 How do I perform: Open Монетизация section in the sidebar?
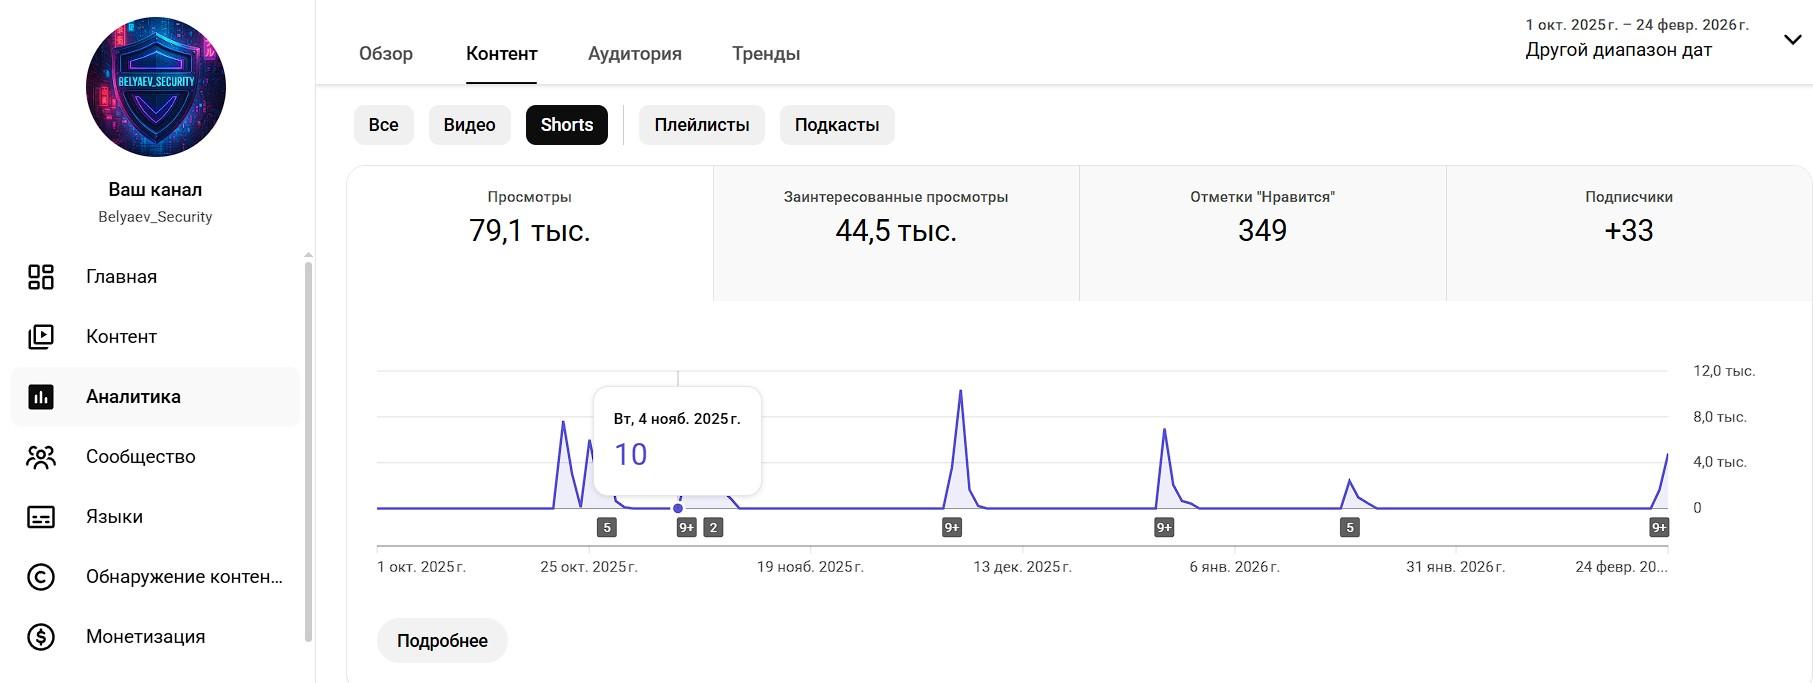tap(155, 637)
